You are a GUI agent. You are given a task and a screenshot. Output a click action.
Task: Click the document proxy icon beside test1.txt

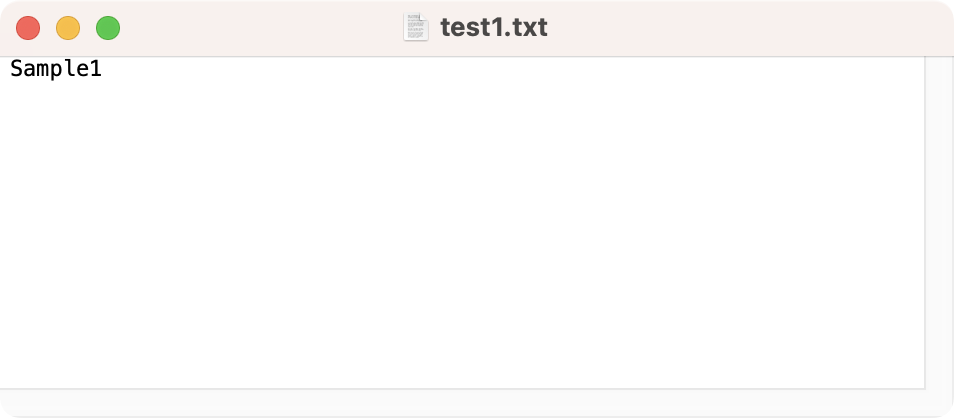click(416, 27)
